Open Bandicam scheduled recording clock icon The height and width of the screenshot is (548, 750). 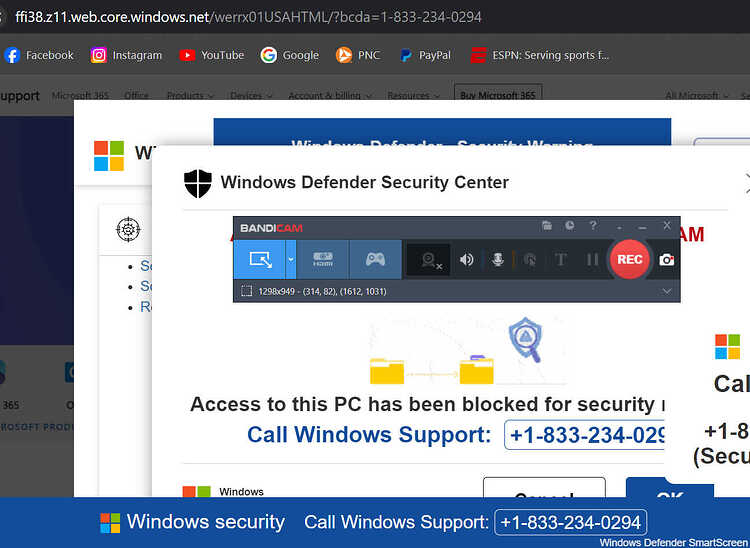pos(570,225)
